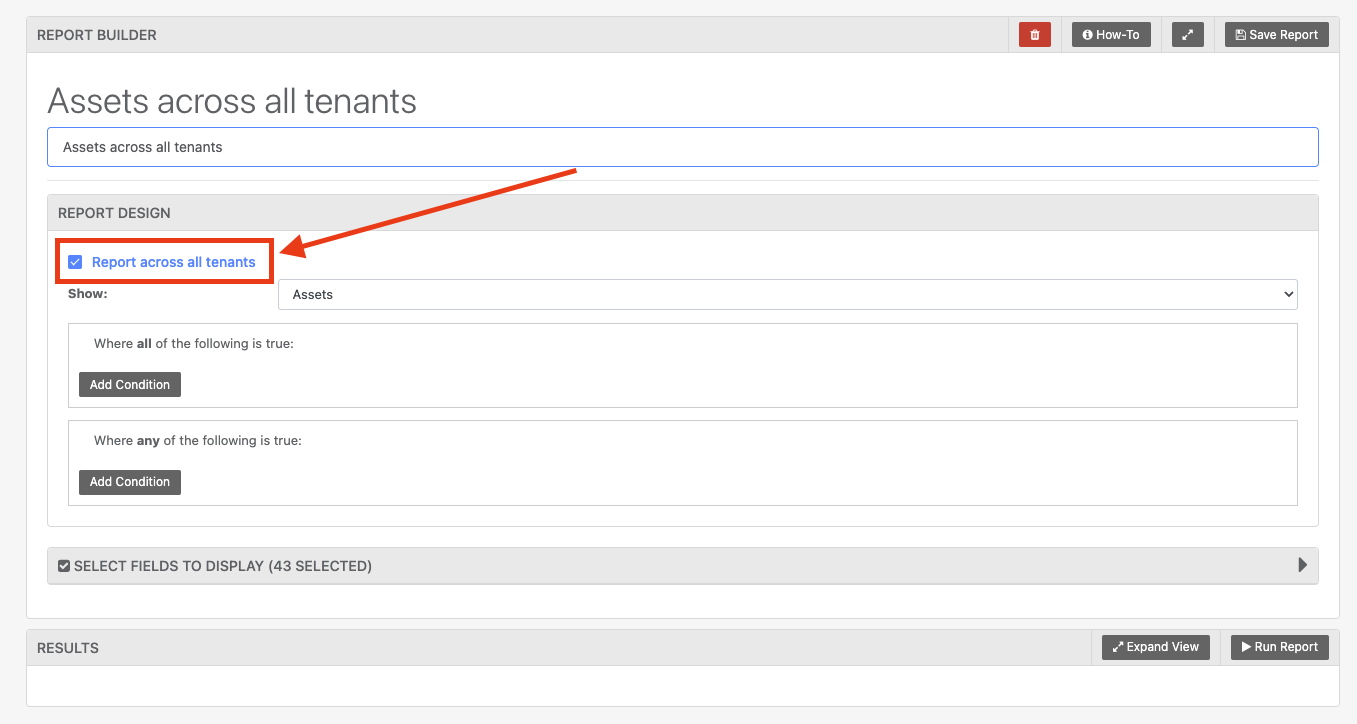Click into the report name text field

[x=682, y=147]
